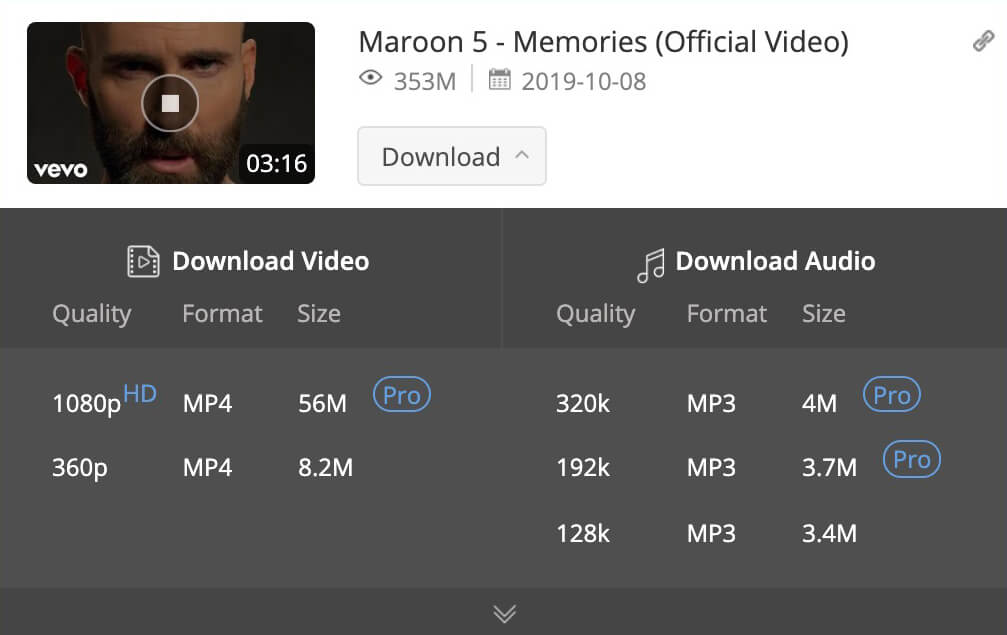
Task: Click the vevo logo on thumbnail
Action: (x=61, y=169)
